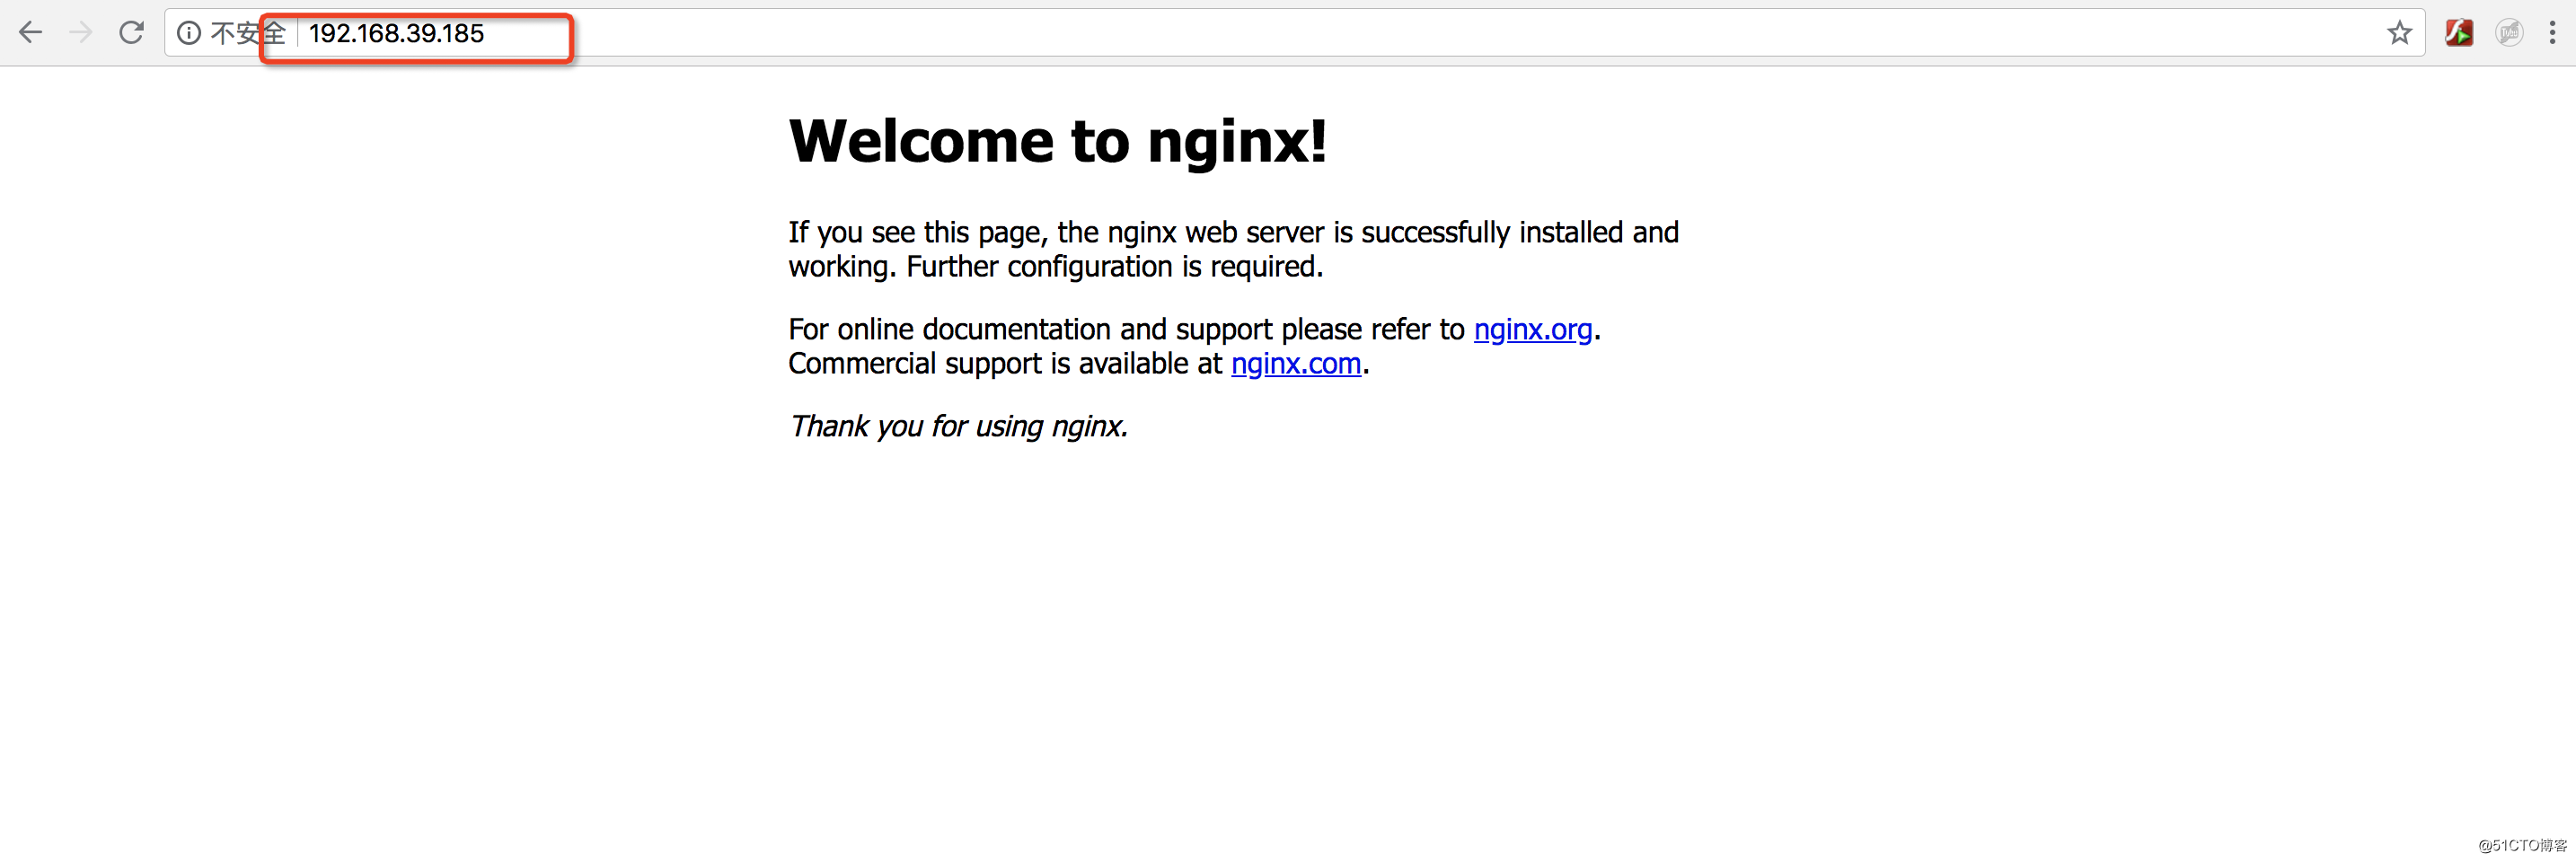Follow the nginx.com commercial support link
This screenshot has width=2576, height=862.
pyautogui.click(x=1295, y=363)
